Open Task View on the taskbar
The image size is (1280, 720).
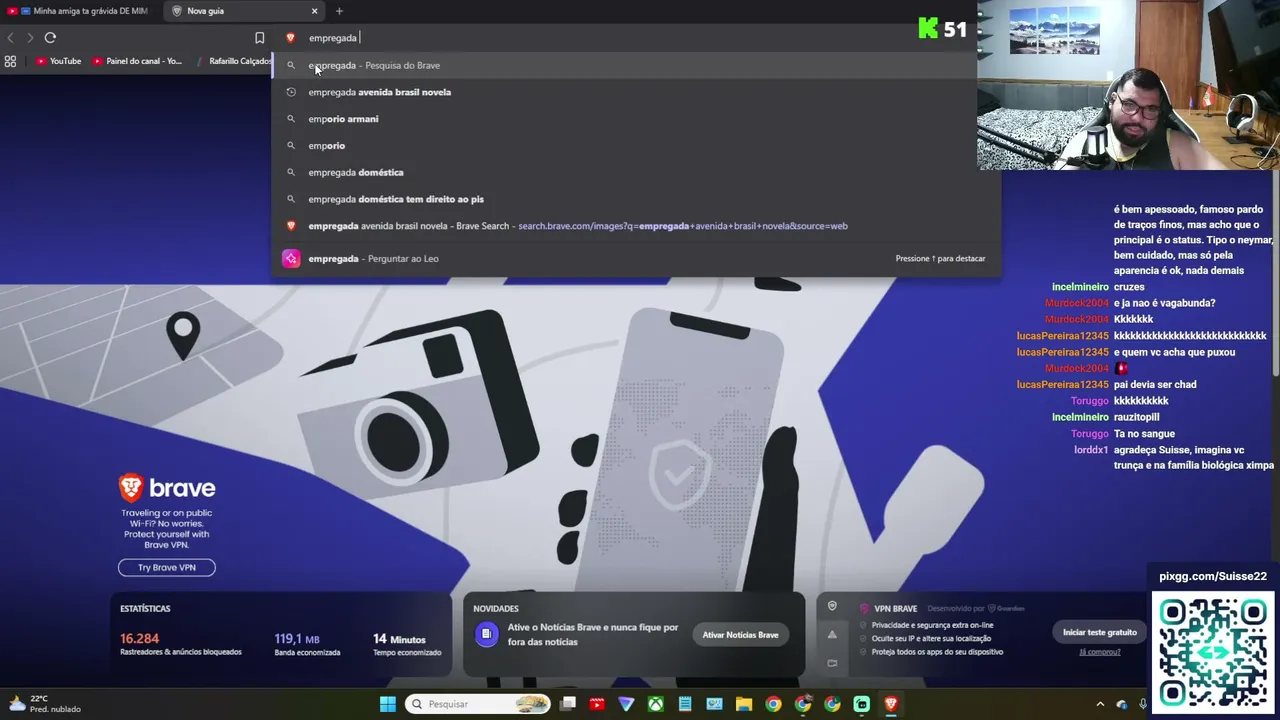[x=568, y=704]
